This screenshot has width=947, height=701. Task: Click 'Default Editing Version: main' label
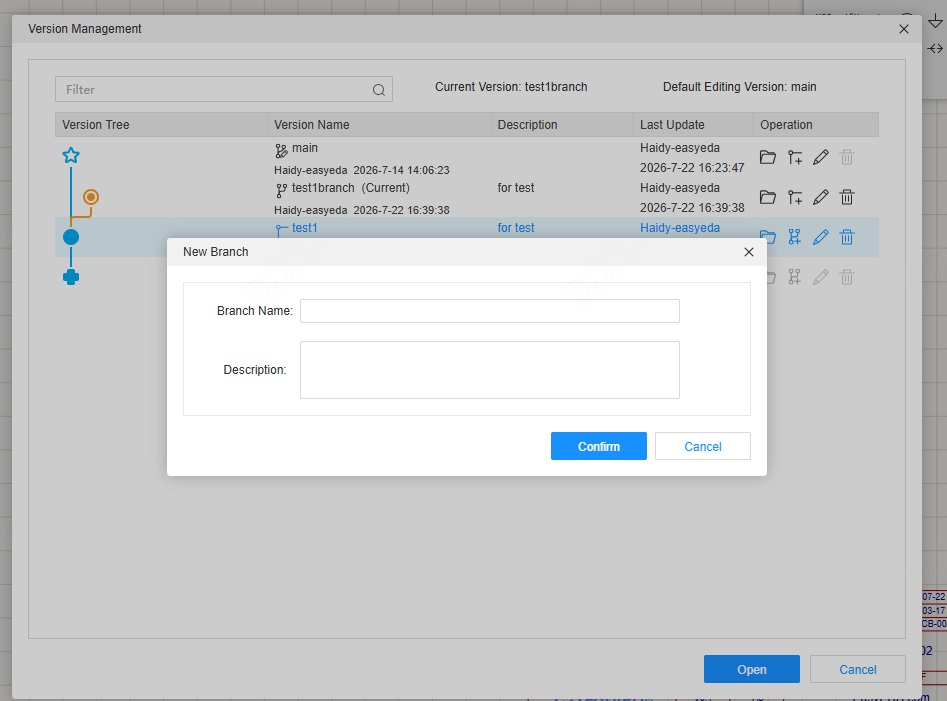pyautogui.click(x=739, y=87)
